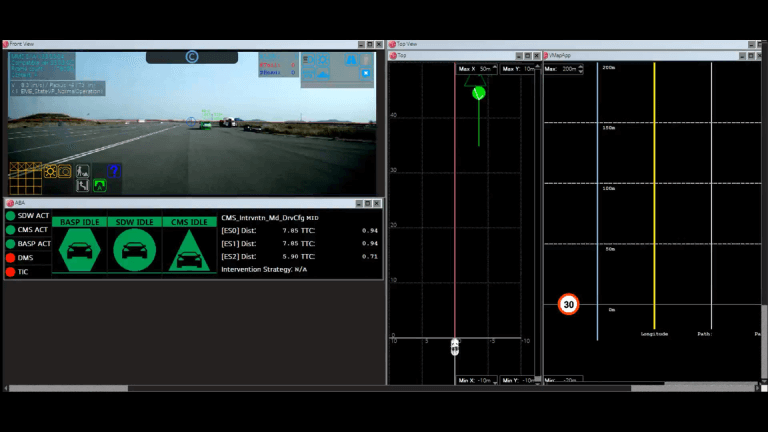
Task: Toggle the orange sun brightness icon
Action: (48, 171)
